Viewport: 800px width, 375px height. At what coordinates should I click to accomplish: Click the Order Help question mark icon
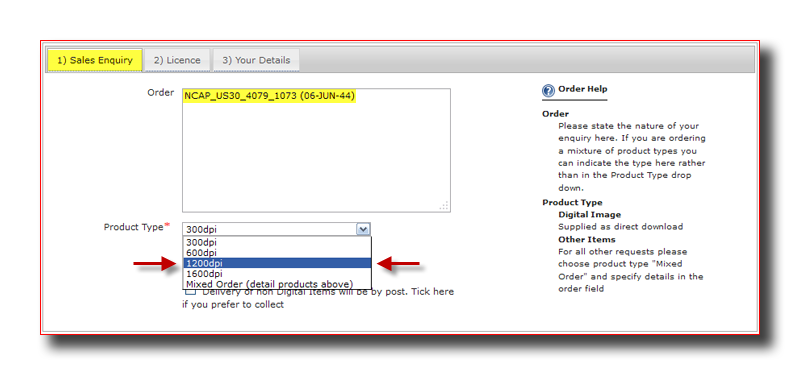point(548,91)
